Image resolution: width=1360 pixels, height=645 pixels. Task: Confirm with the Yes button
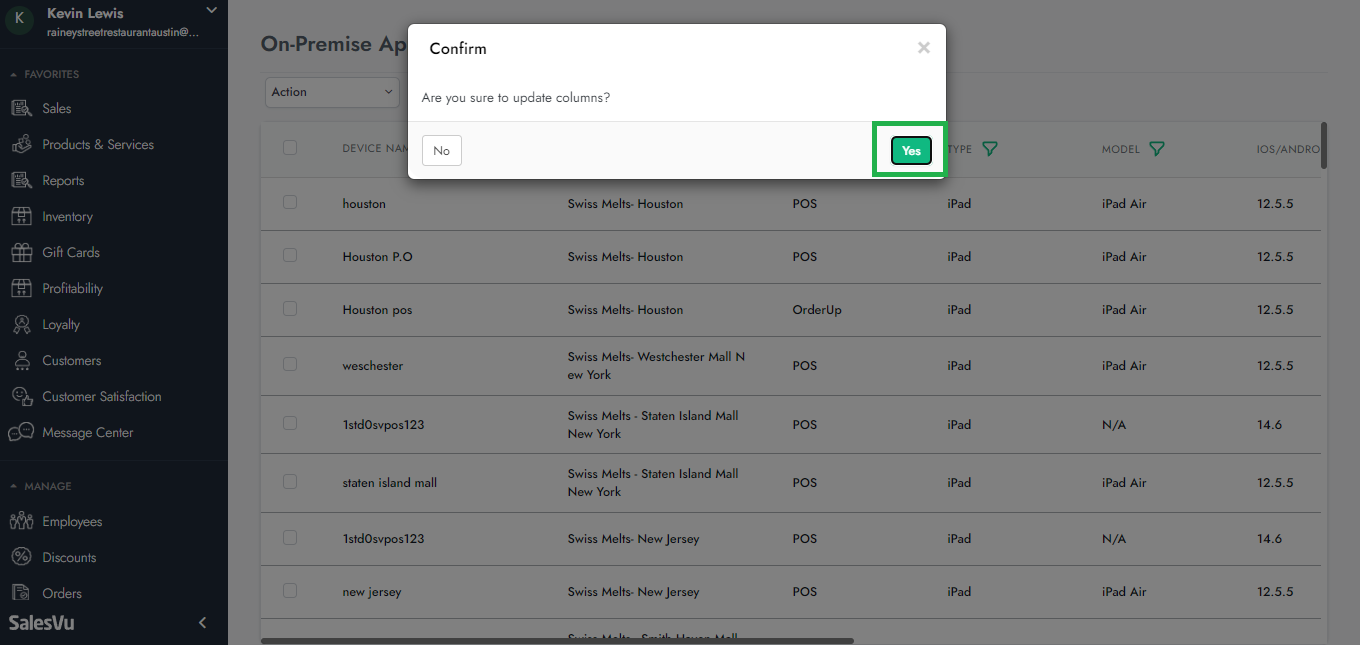[x=910, y=151]
